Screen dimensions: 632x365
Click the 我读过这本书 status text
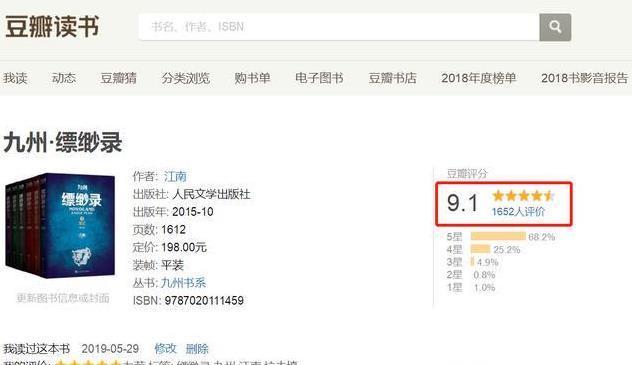37,348
